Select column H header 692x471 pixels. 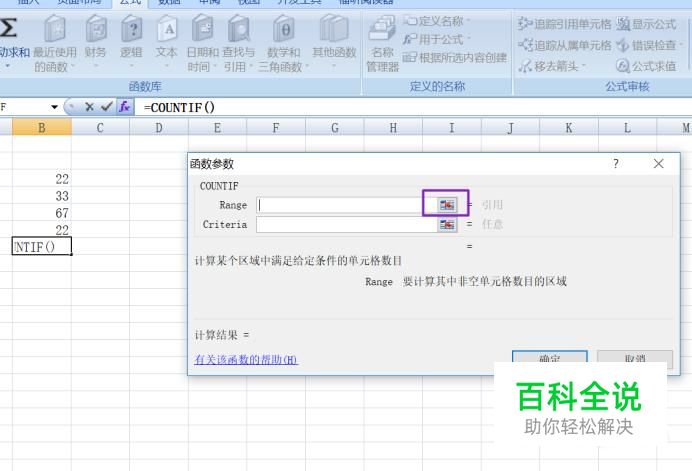pyautogui.click(x=393, y=128)
